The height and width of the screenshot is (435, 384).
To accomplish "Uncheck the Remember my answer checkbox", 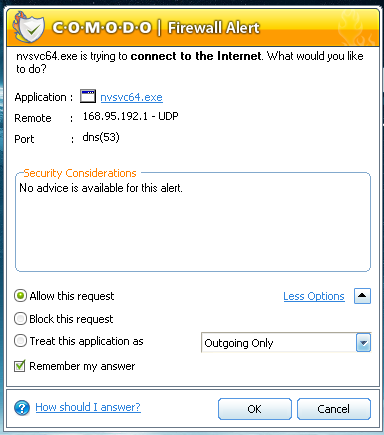I will coord(20,366).
